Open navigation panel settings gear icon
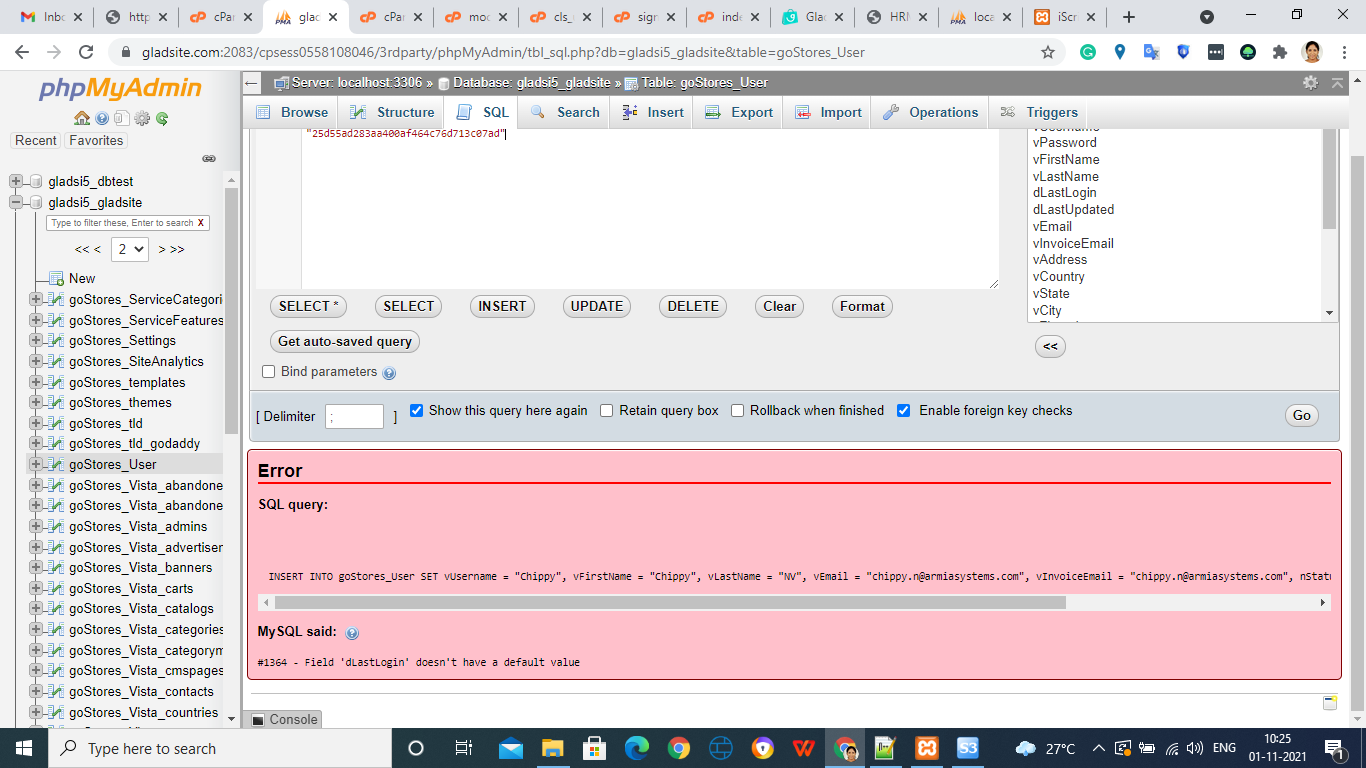Viewport: 1366px width, 768px height. tap(142, 118)
